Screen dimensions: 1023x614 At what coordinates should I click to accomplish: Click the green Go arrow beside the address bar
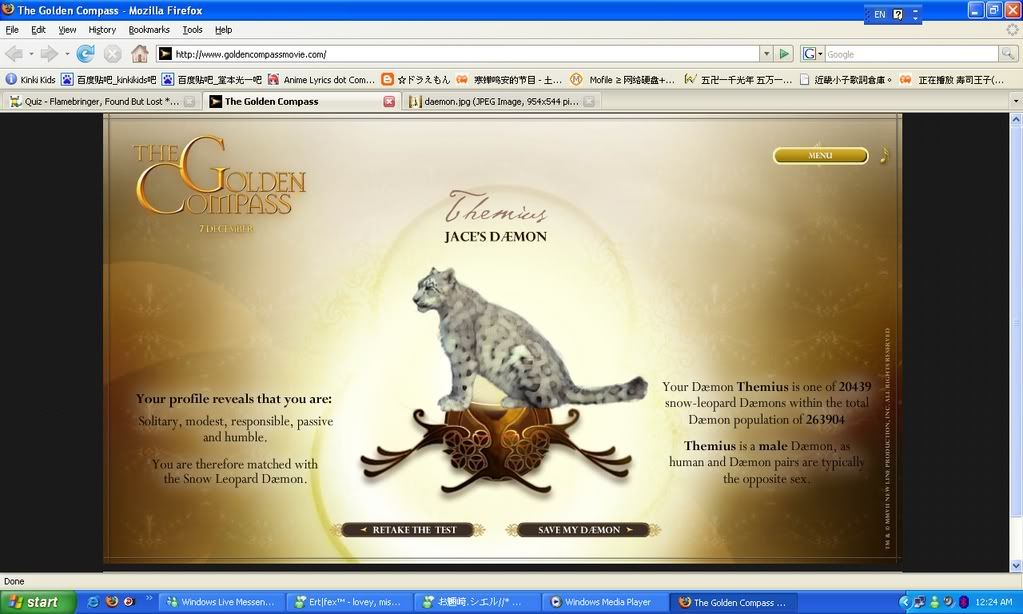(x=785, y=54)
